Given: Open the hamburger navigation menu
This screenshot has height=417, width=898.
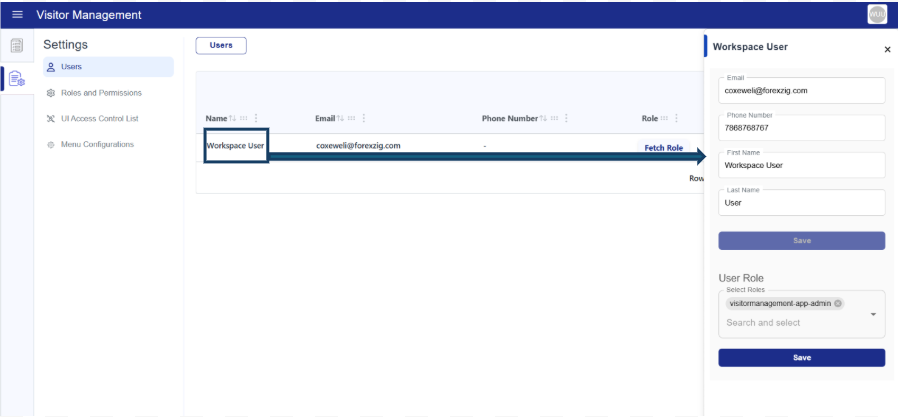Looking at the screenshot, I should [17, 15].
